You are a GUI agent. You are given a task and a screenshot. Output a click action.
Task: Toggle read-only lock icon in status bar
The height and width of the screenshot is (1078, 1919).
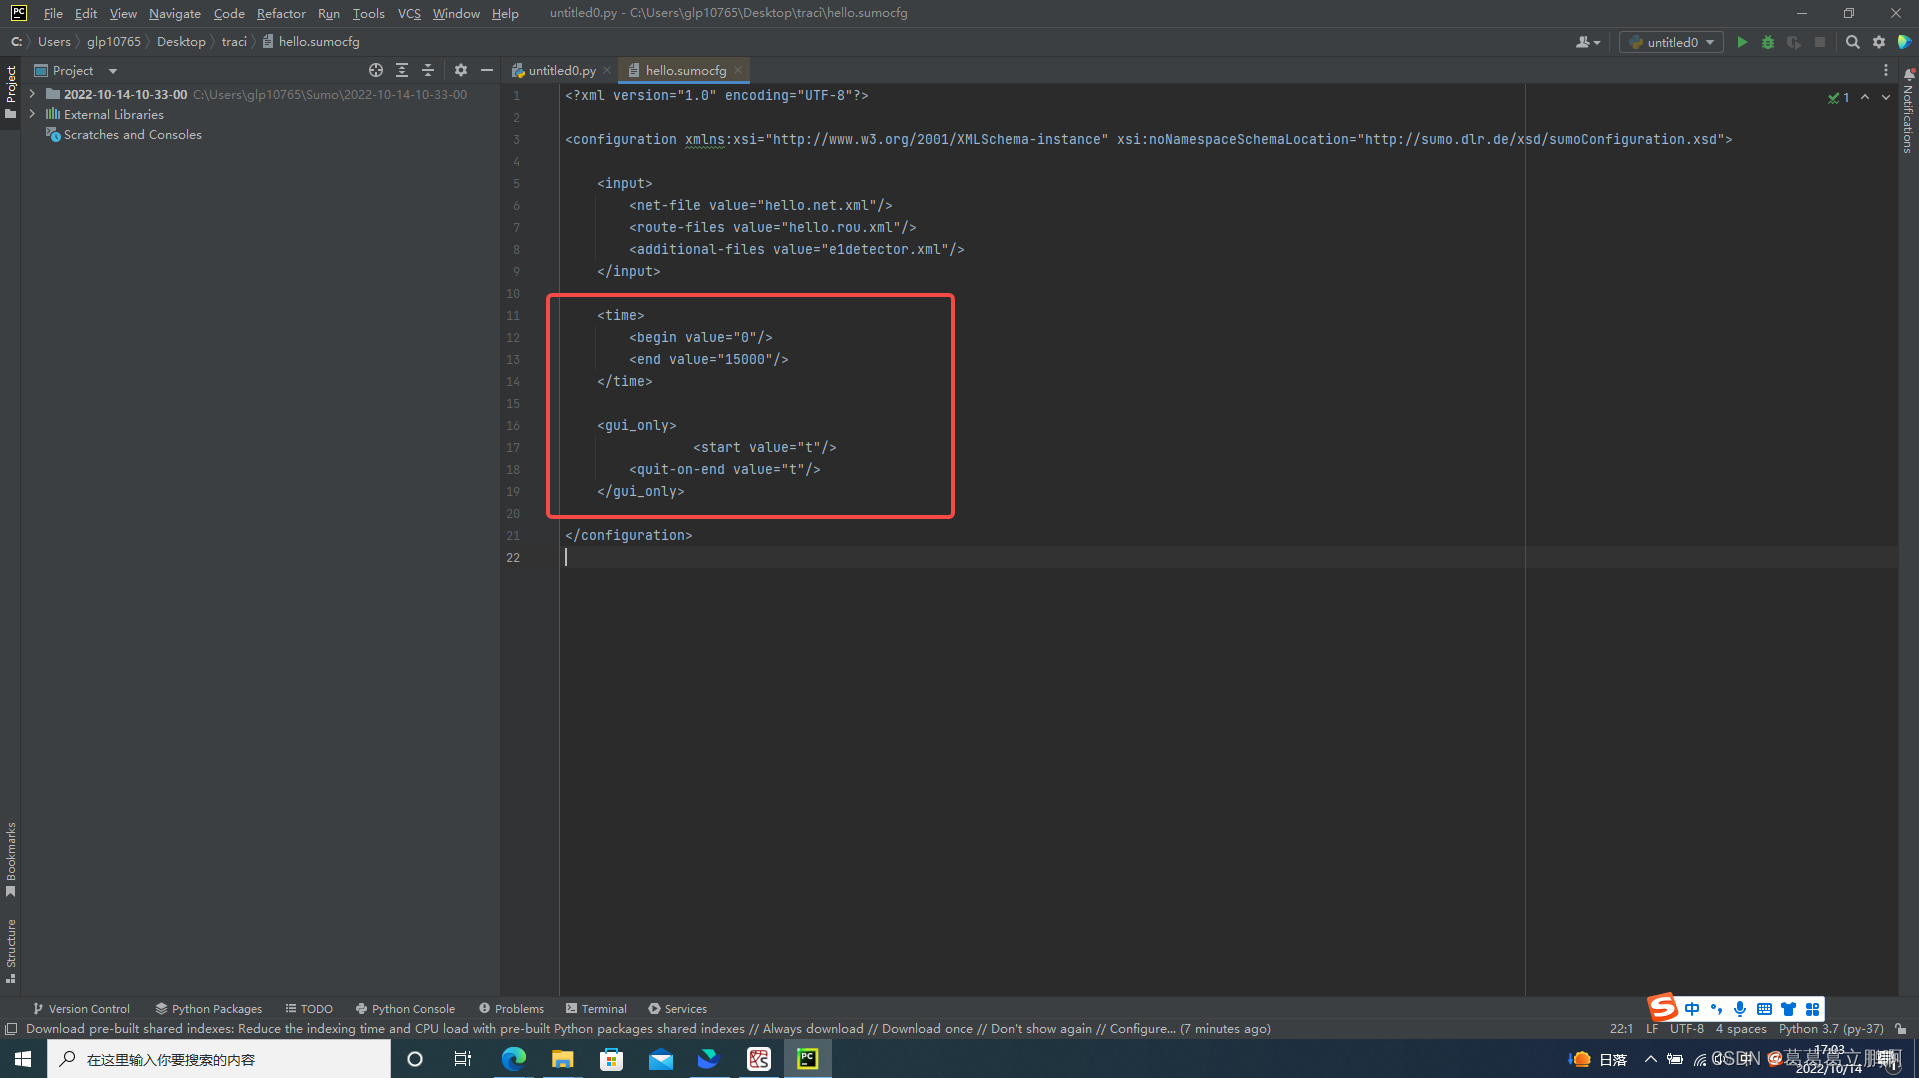tap(1901, 1029)
